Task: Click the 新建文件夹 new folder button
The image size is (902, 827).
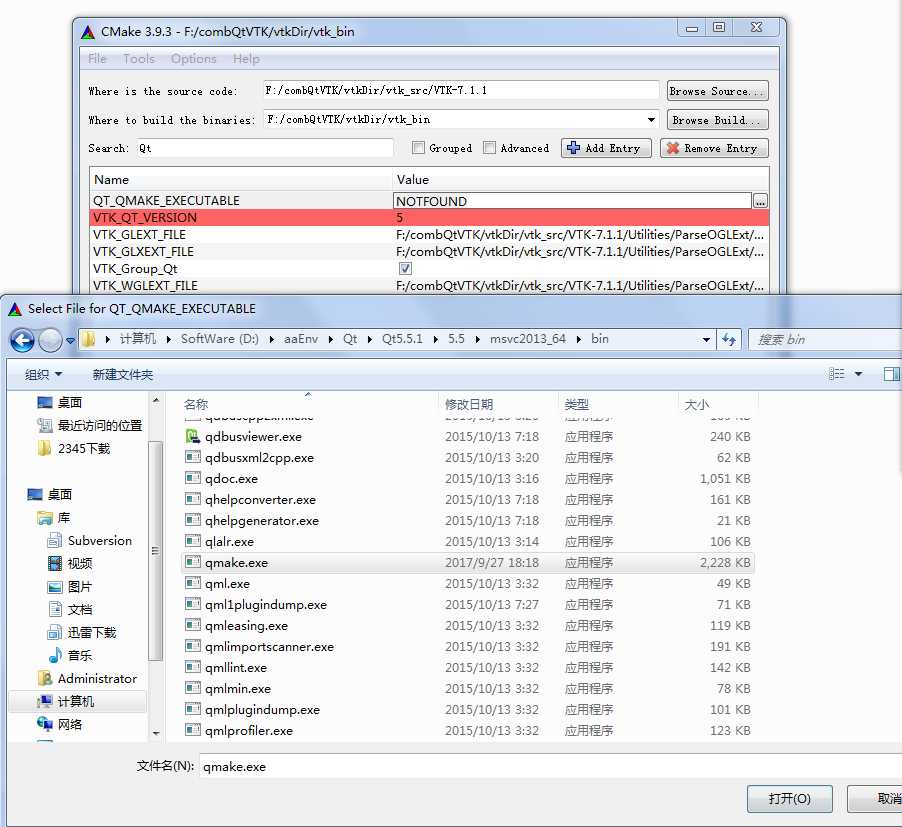Action: pyautogui.click(x=123, y=374)
